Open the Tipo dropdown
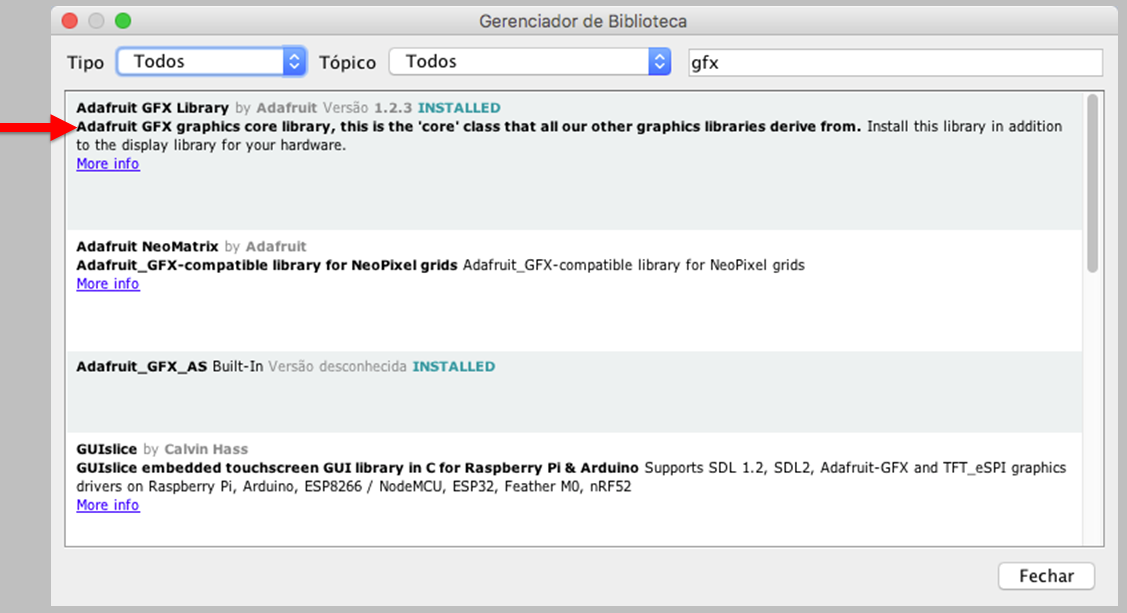 coord(211,62)
